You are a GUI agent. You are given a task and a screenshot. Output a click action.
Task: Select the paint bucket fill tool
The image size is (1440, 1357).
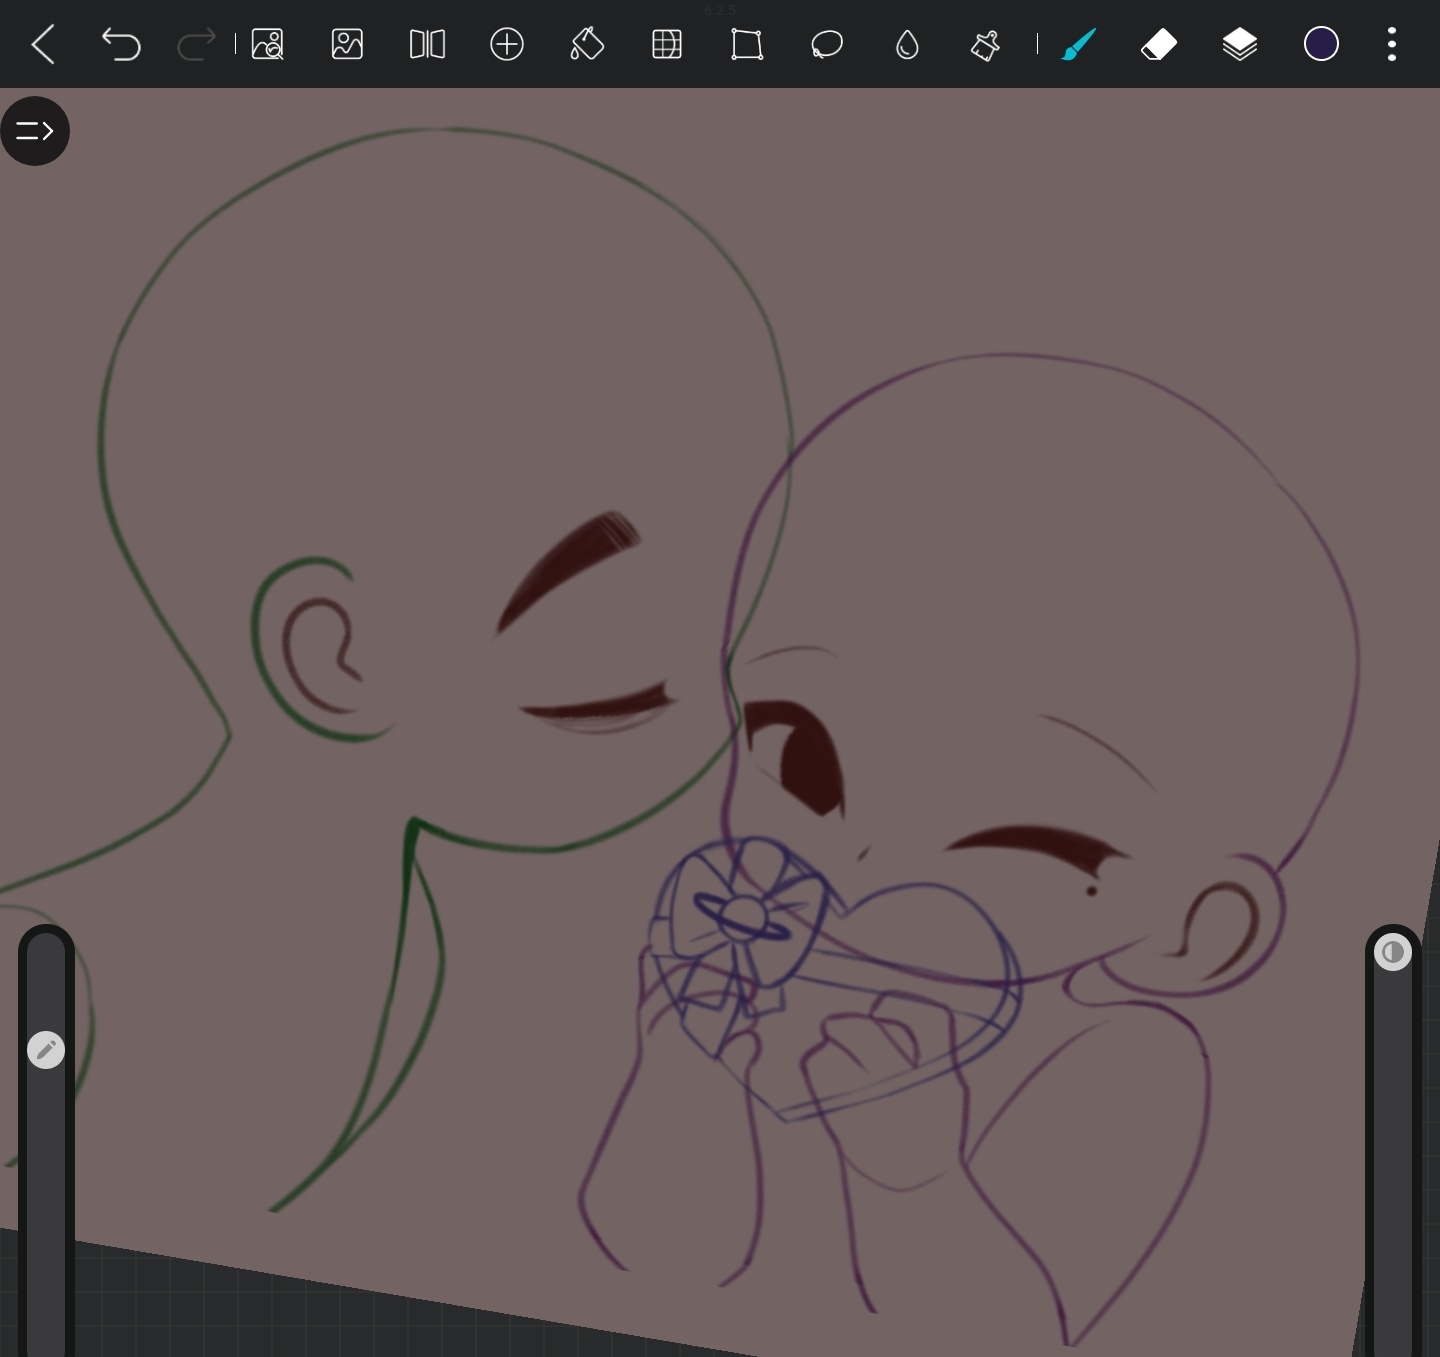(587, 45)
